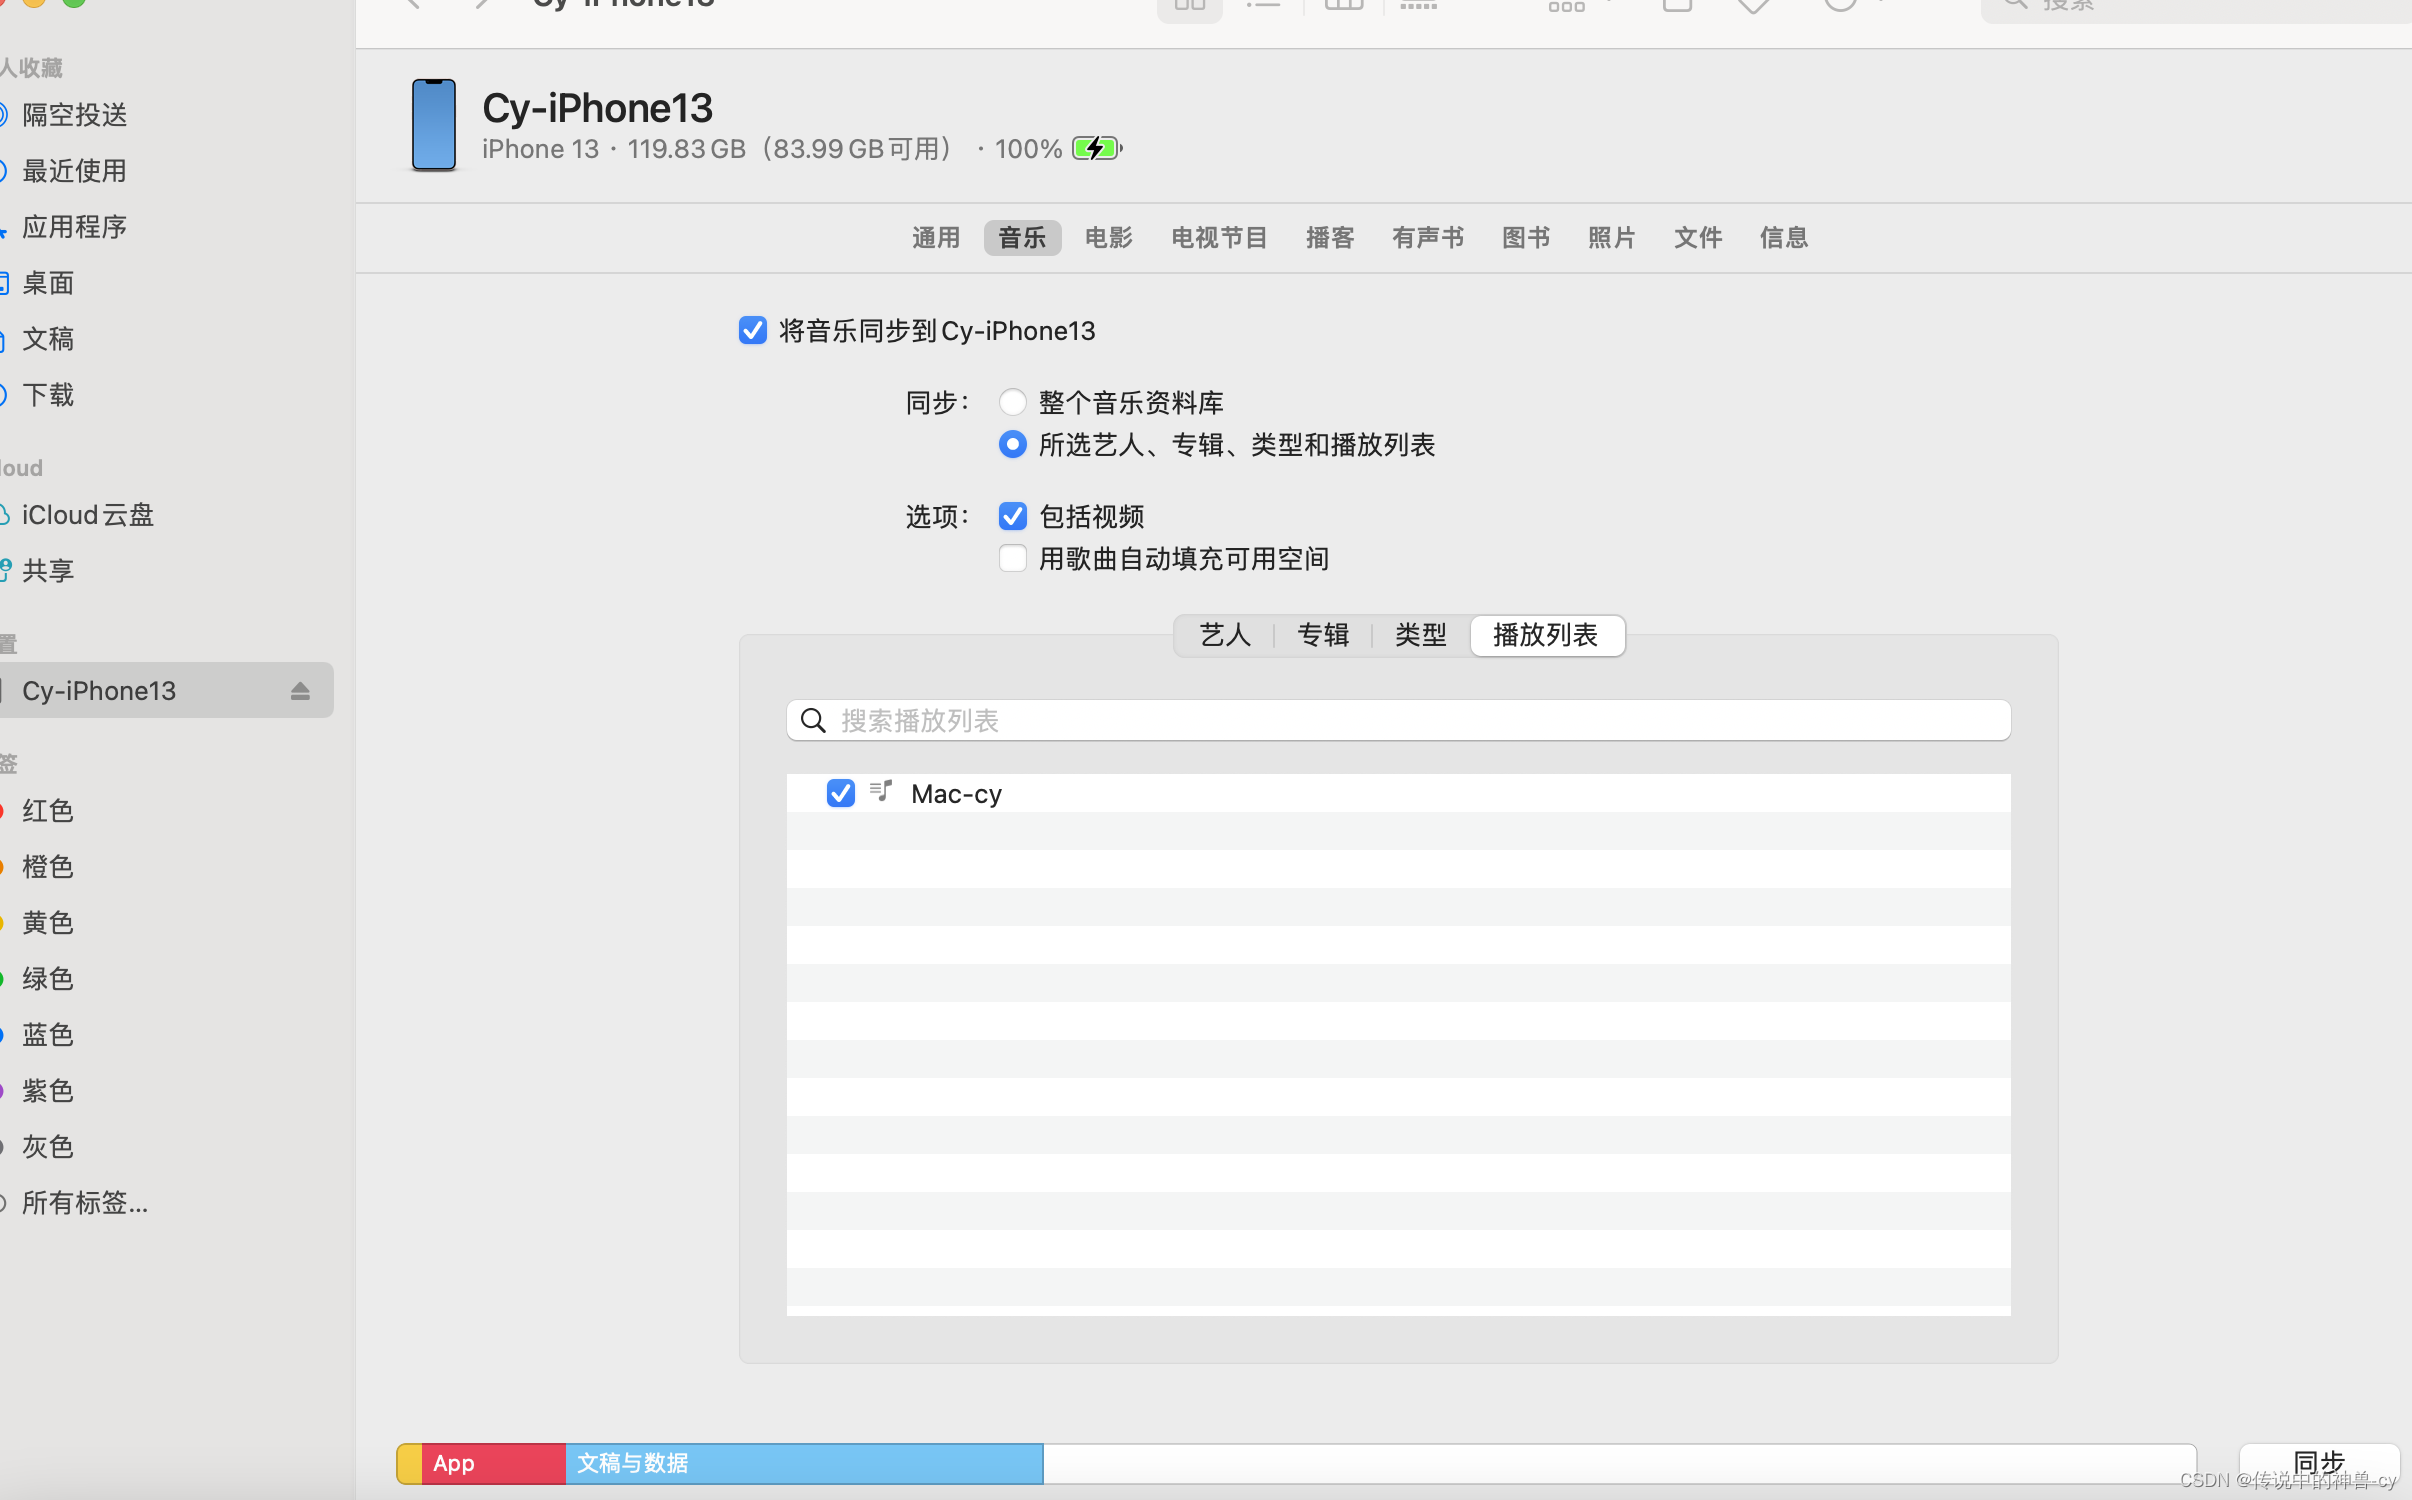Open iCloud云盘 in the sidebar

88,515
